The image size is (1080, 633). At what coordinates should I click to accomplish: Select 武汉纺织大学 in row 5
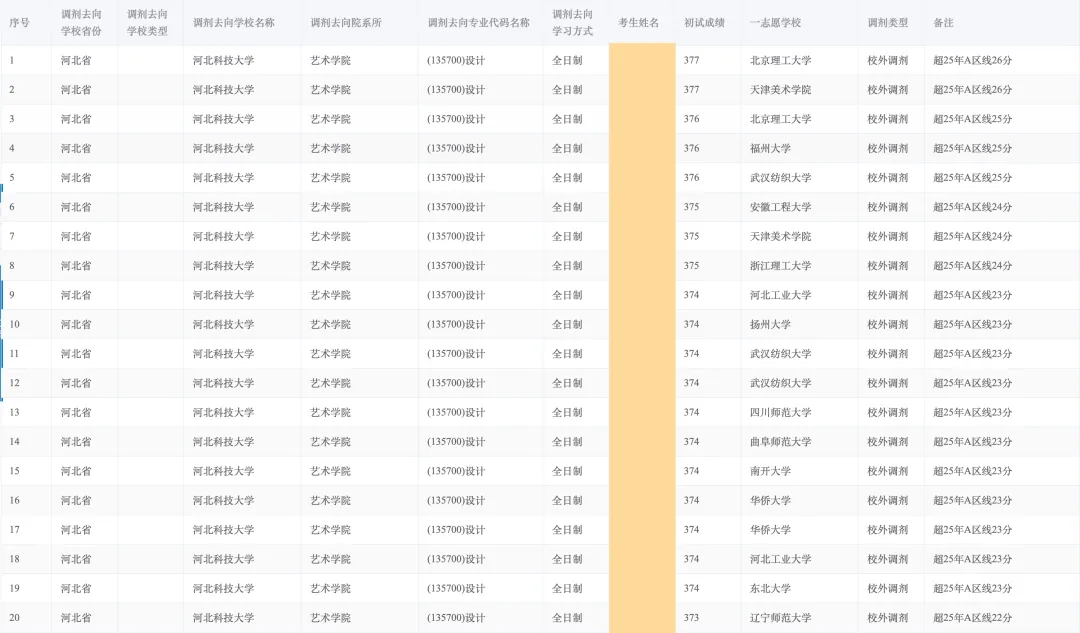coord(780,178)
